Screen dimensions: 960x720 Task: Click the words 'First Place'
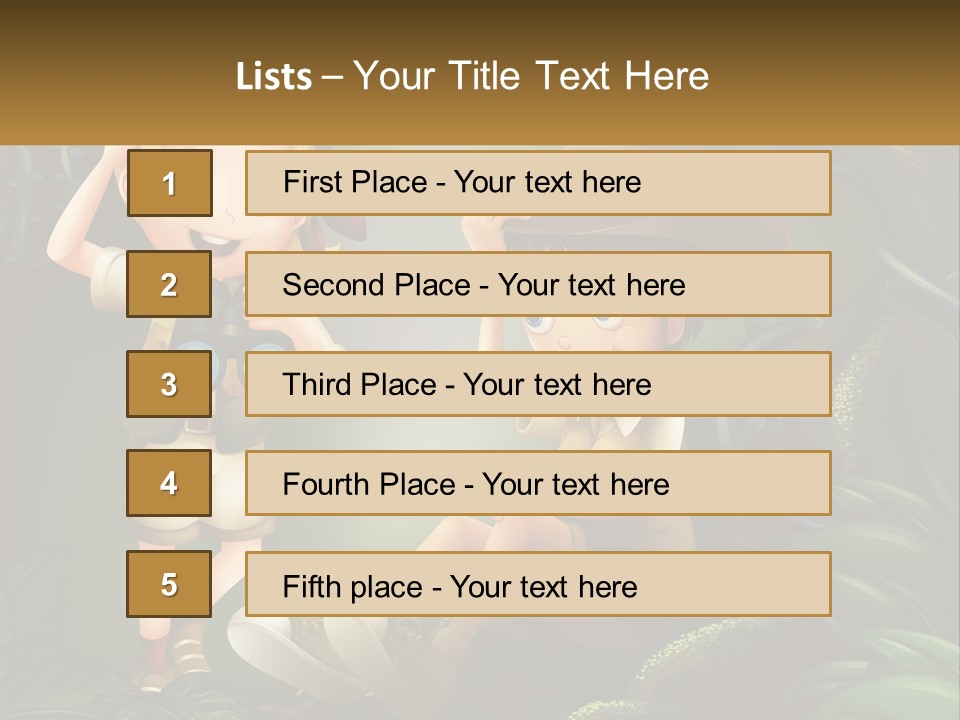[x=355, y=182]
